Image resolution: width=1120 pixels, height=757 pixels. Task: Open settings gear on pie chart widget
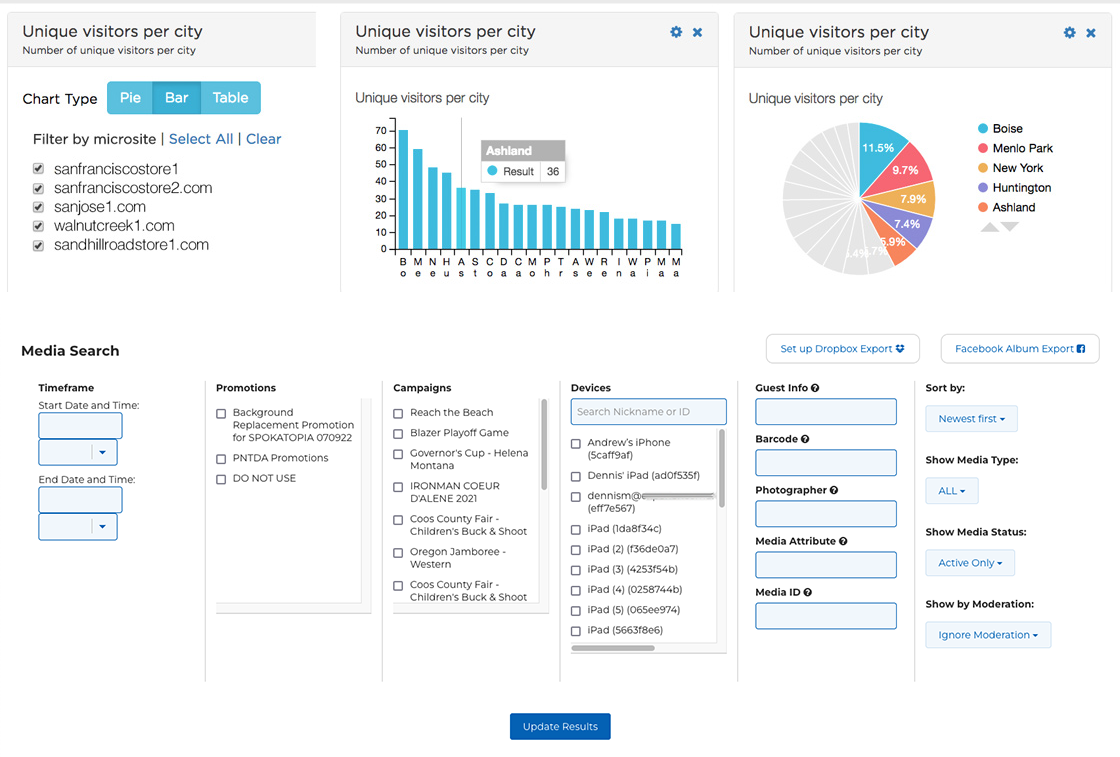[x=1069, y=33]
